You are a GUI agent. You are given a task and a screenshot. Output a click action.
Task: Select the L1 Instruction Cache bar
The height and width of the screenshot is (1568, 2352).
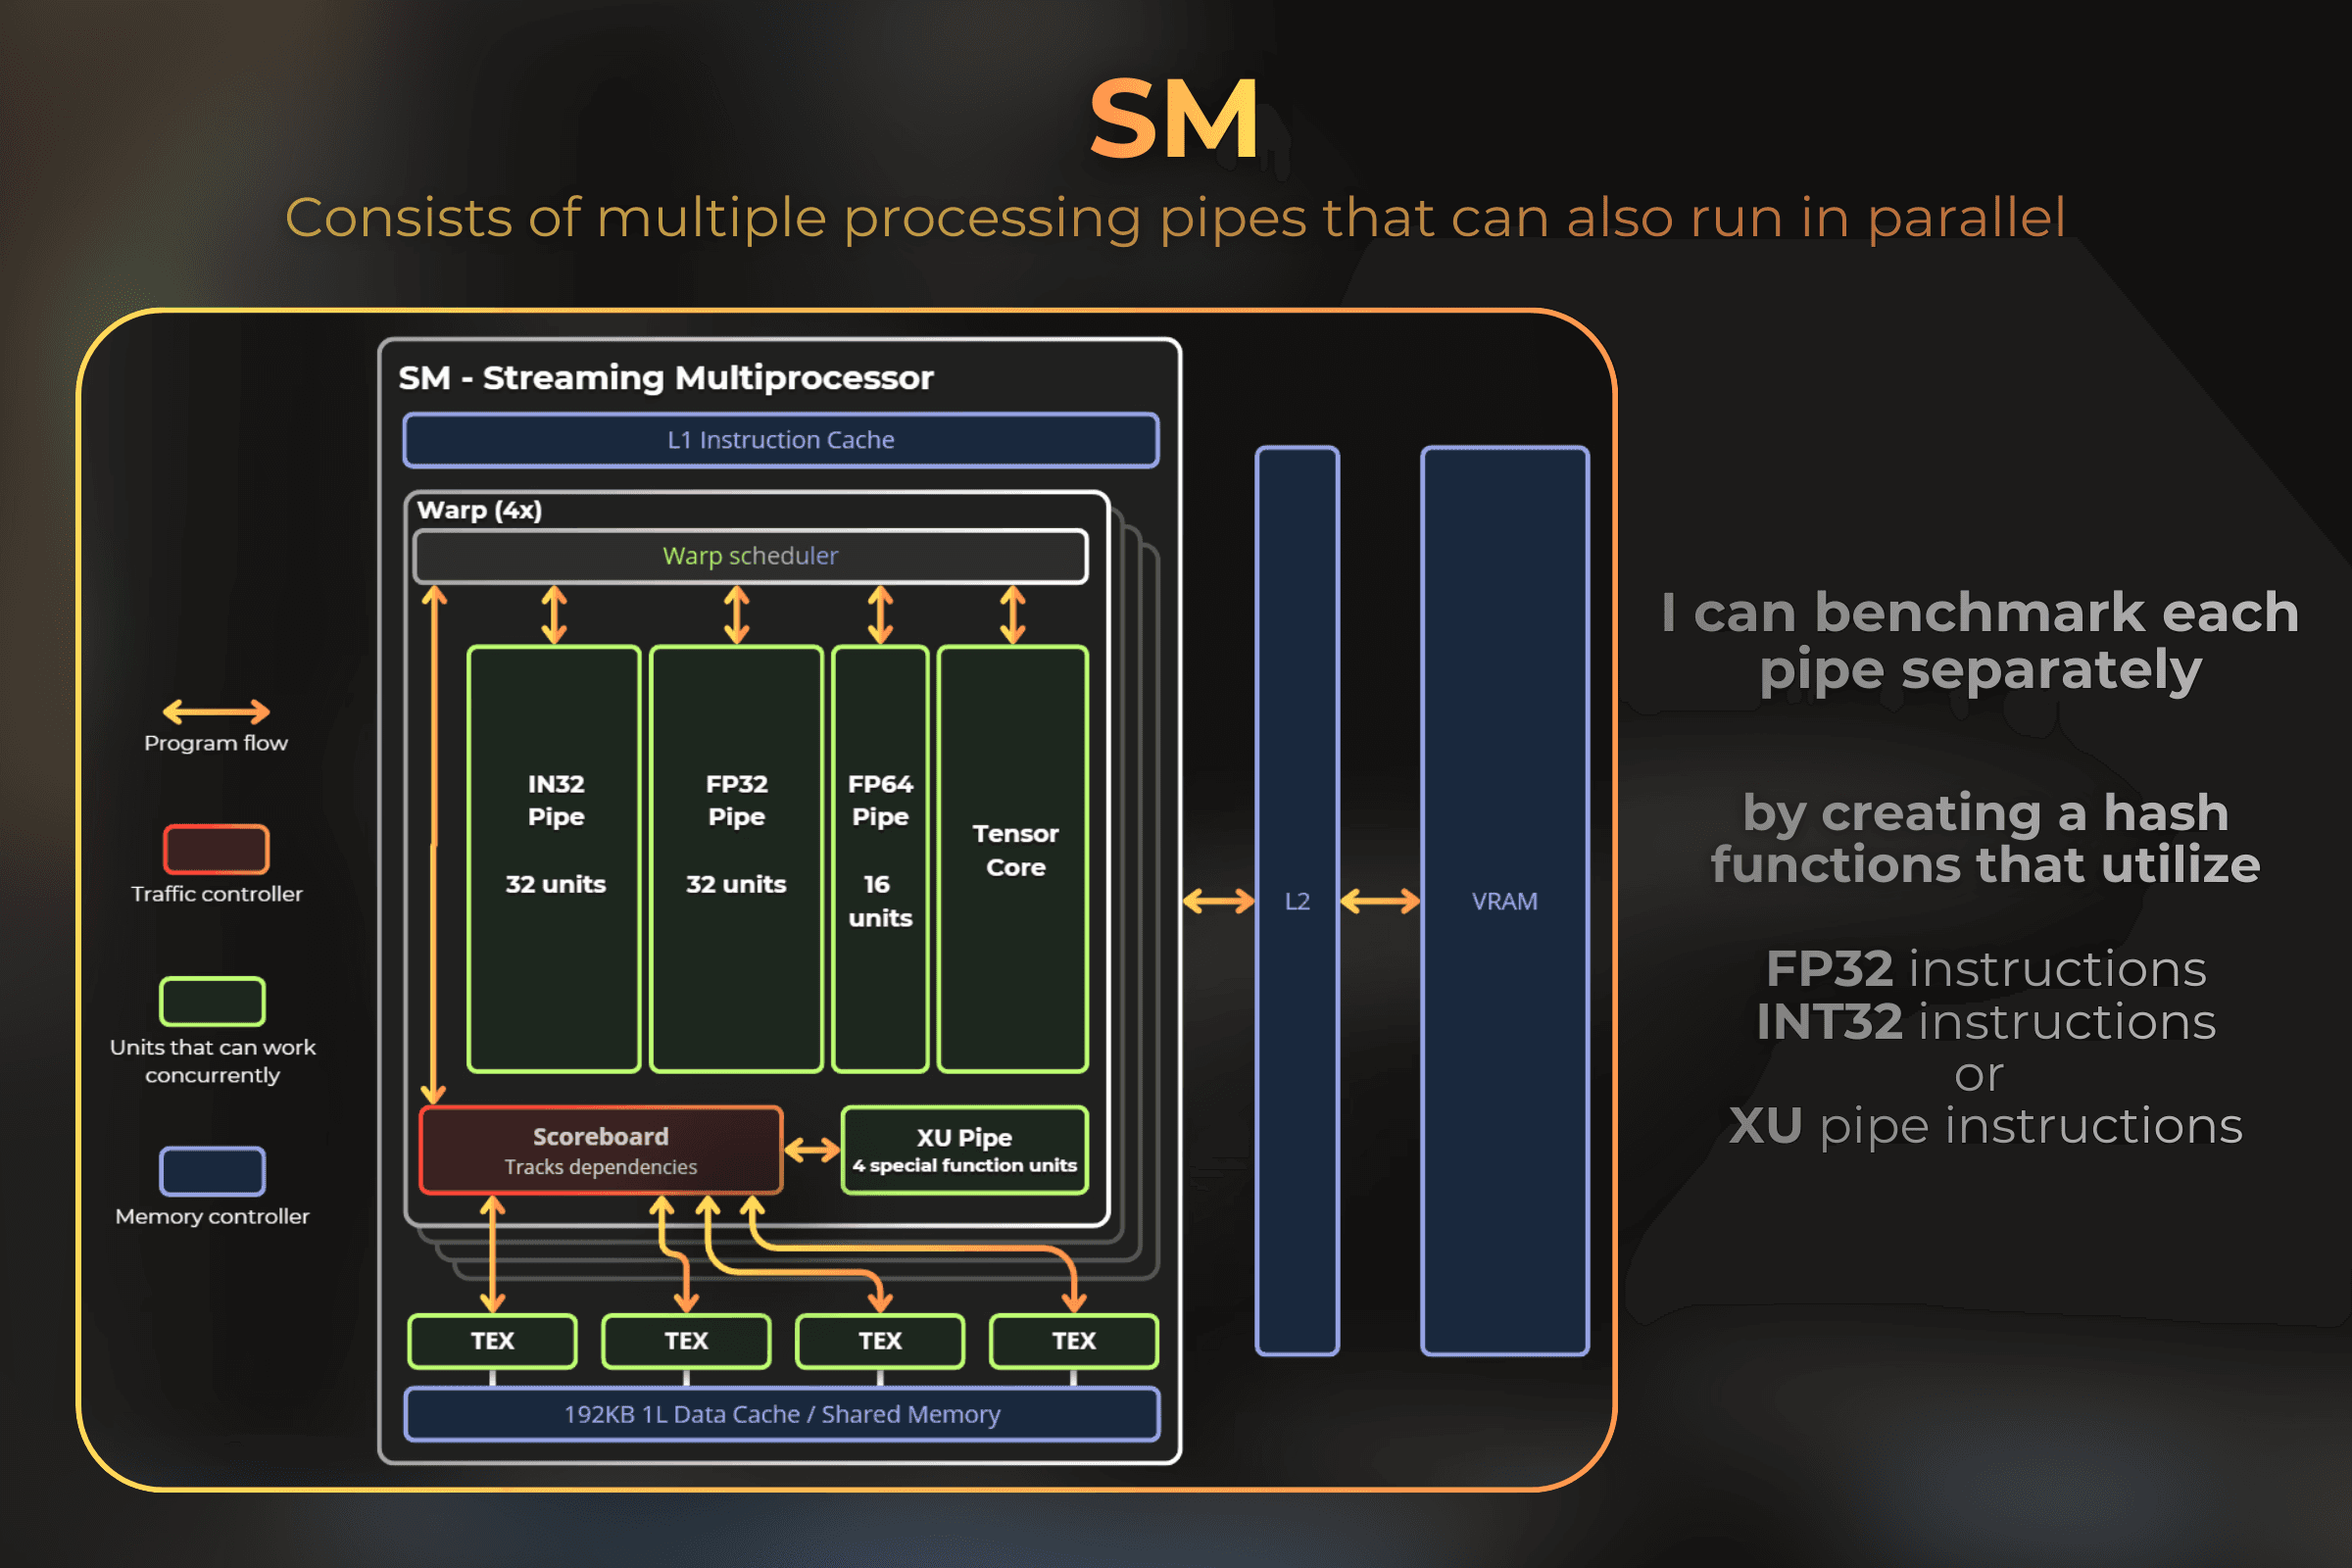781,440
